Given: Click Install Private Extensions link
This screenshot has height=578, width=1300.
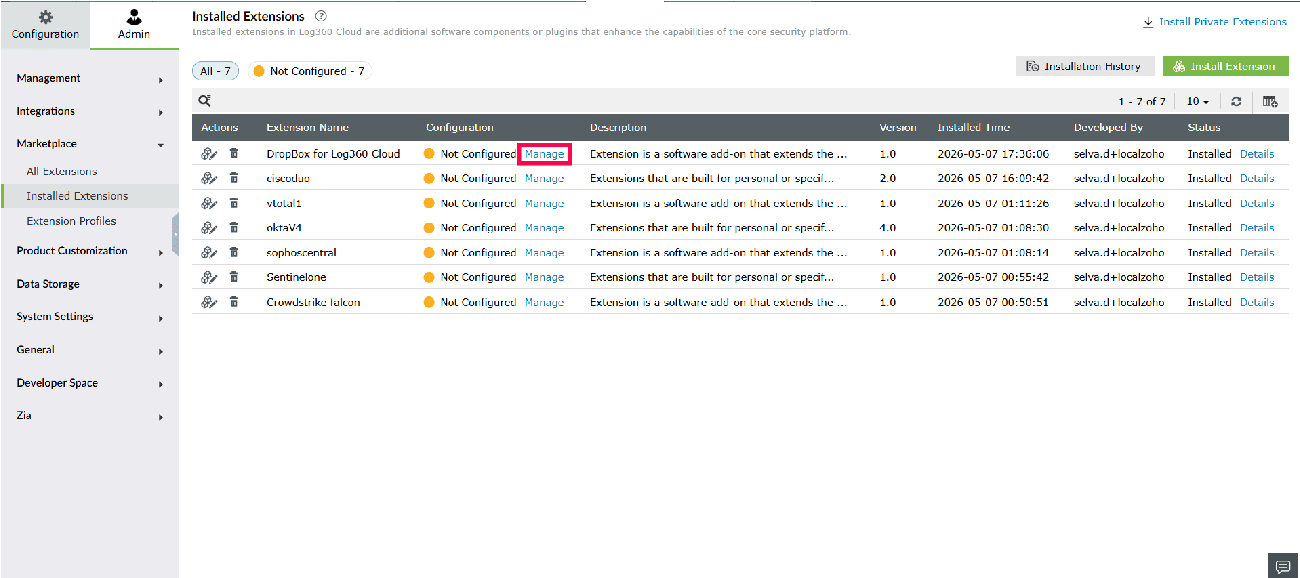Looking at the screenshot, I should click(x=1215, y=21).
